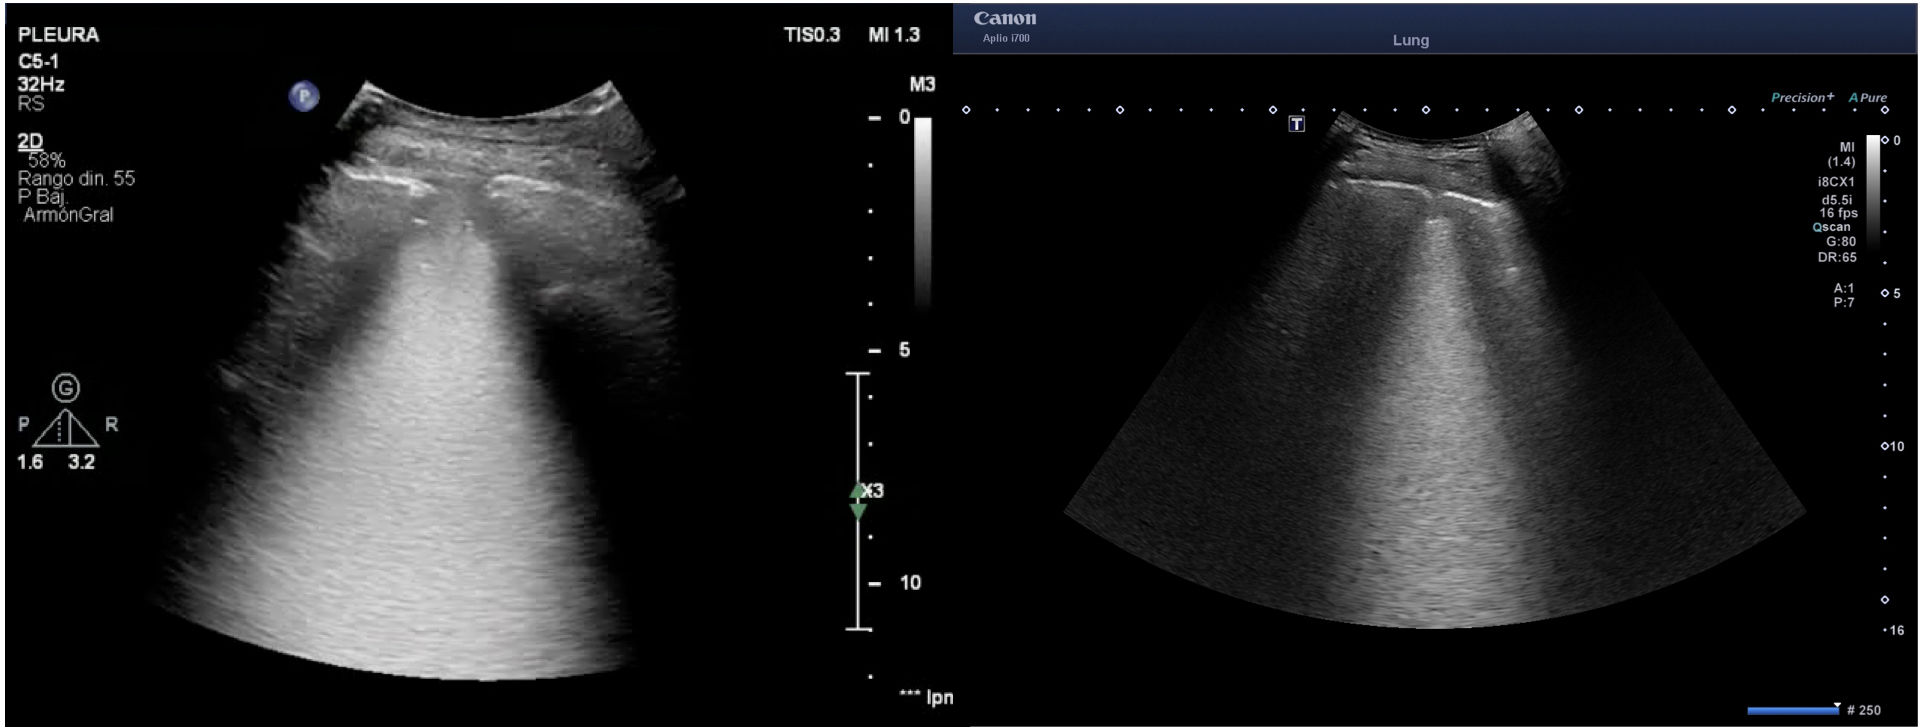Toggle the ArmónGral harmonic setting

coord(68,215)
